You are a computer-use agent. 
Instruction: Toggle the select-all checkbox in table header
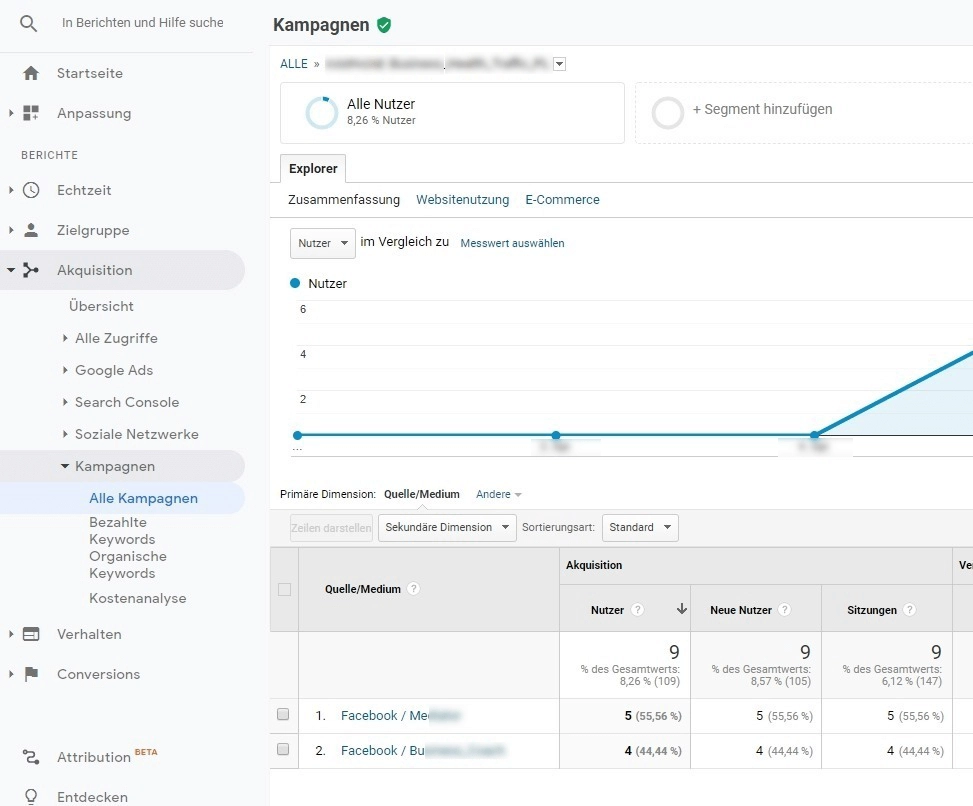pyautogui.click(x=284, y=590)
